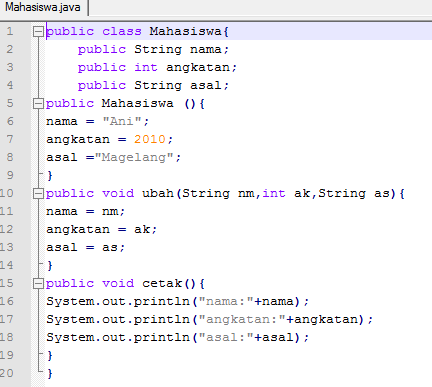Click 'asal = as;' on line 13
Image resolution: width=432 pixels, height=387 pixels.
(x=85, y=248)
